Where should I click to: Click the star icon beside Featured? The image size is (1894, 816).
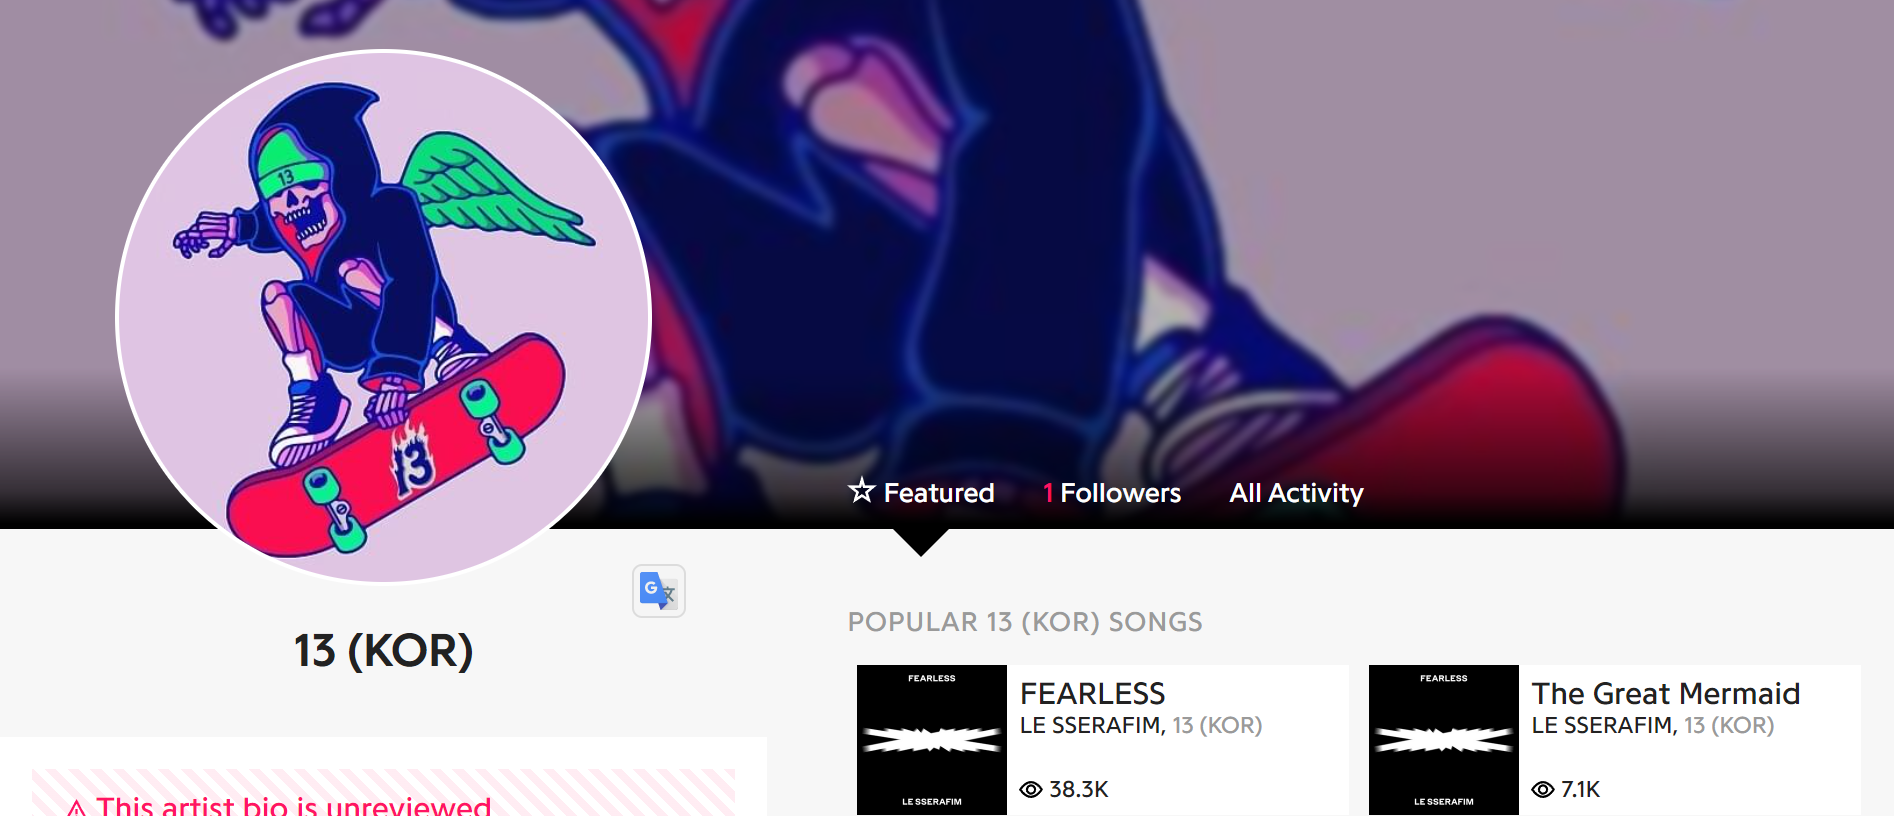coord(861,491)
